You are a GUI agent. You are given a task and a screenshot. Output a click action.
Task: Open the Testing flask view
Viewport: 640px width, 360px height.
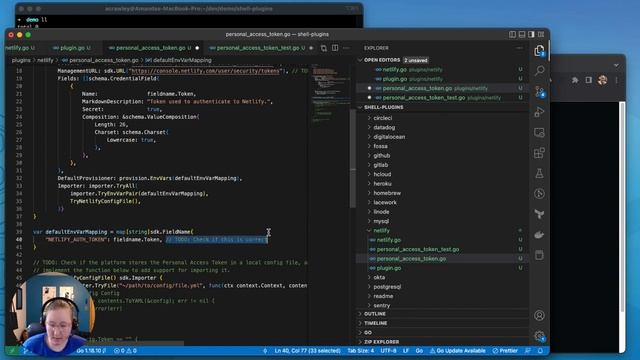point(539,173)
